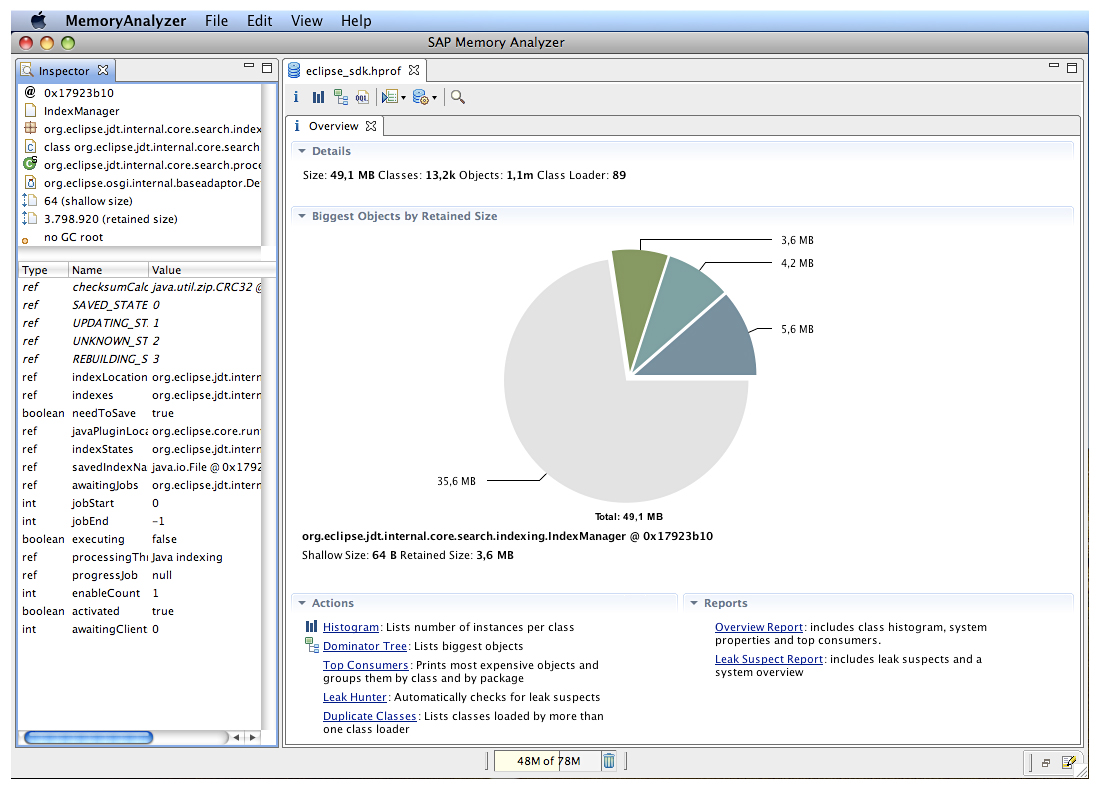The width and height of the screenshot is (1100, 789).
Task: Click the no GC root icon
Action: pos(25,240)
